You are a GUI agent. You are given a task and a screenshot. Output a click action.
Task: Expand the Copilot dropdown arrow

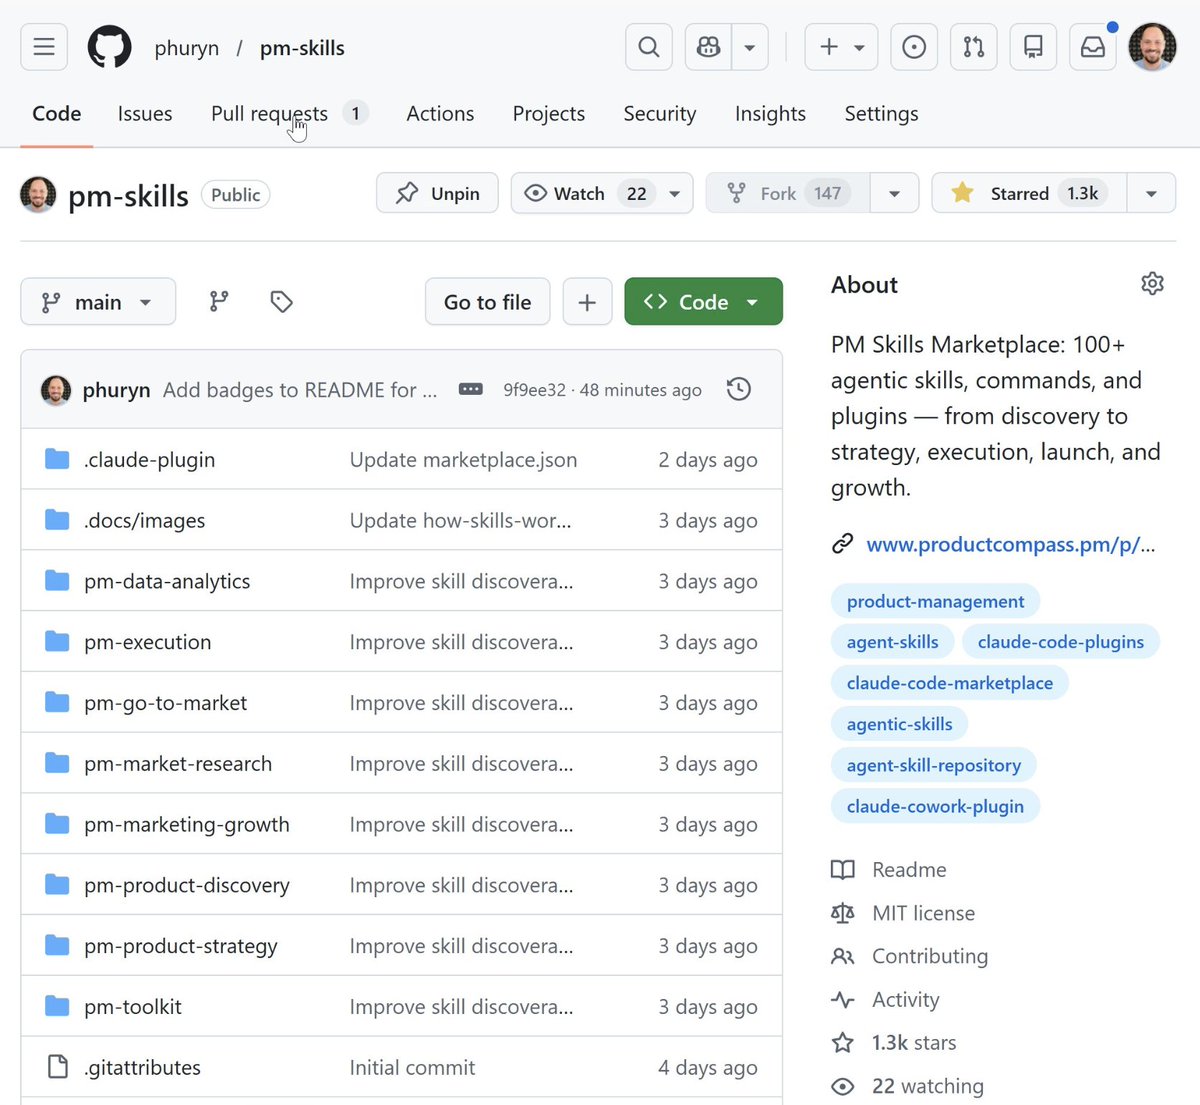[750, 47]
